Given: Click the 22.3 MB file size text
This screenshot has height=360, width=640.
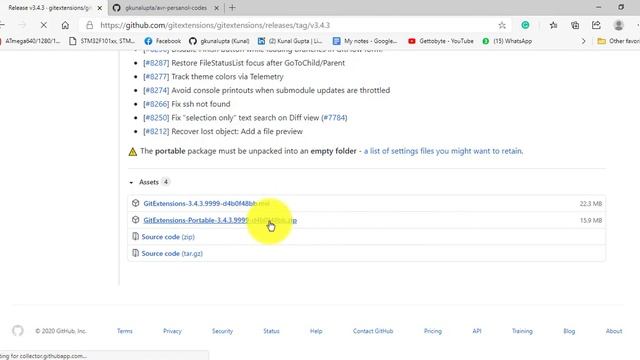Looking at the screenshot, I should click(x=591, y=203).
